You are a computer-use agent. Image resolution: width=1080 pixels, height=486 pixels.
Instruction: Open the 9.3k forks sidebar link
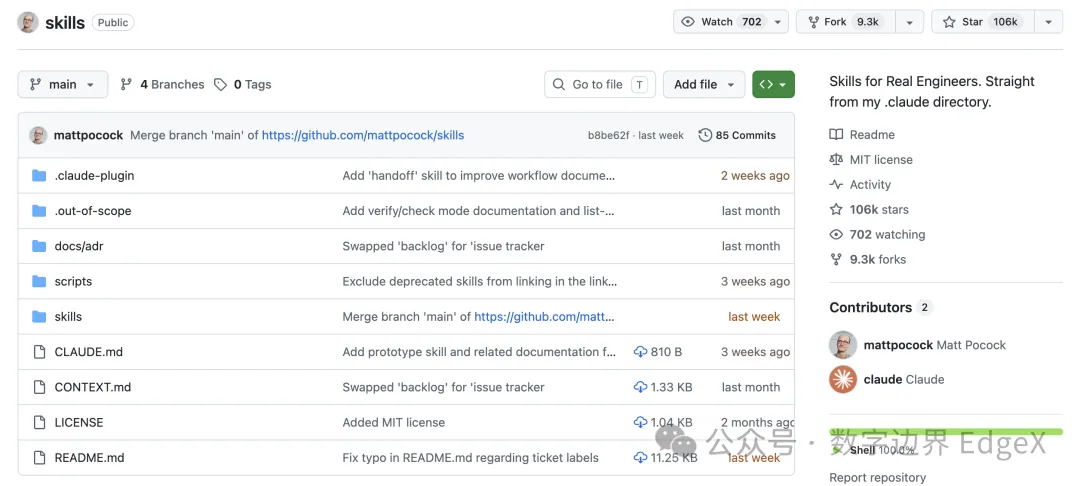coord(868,260)
